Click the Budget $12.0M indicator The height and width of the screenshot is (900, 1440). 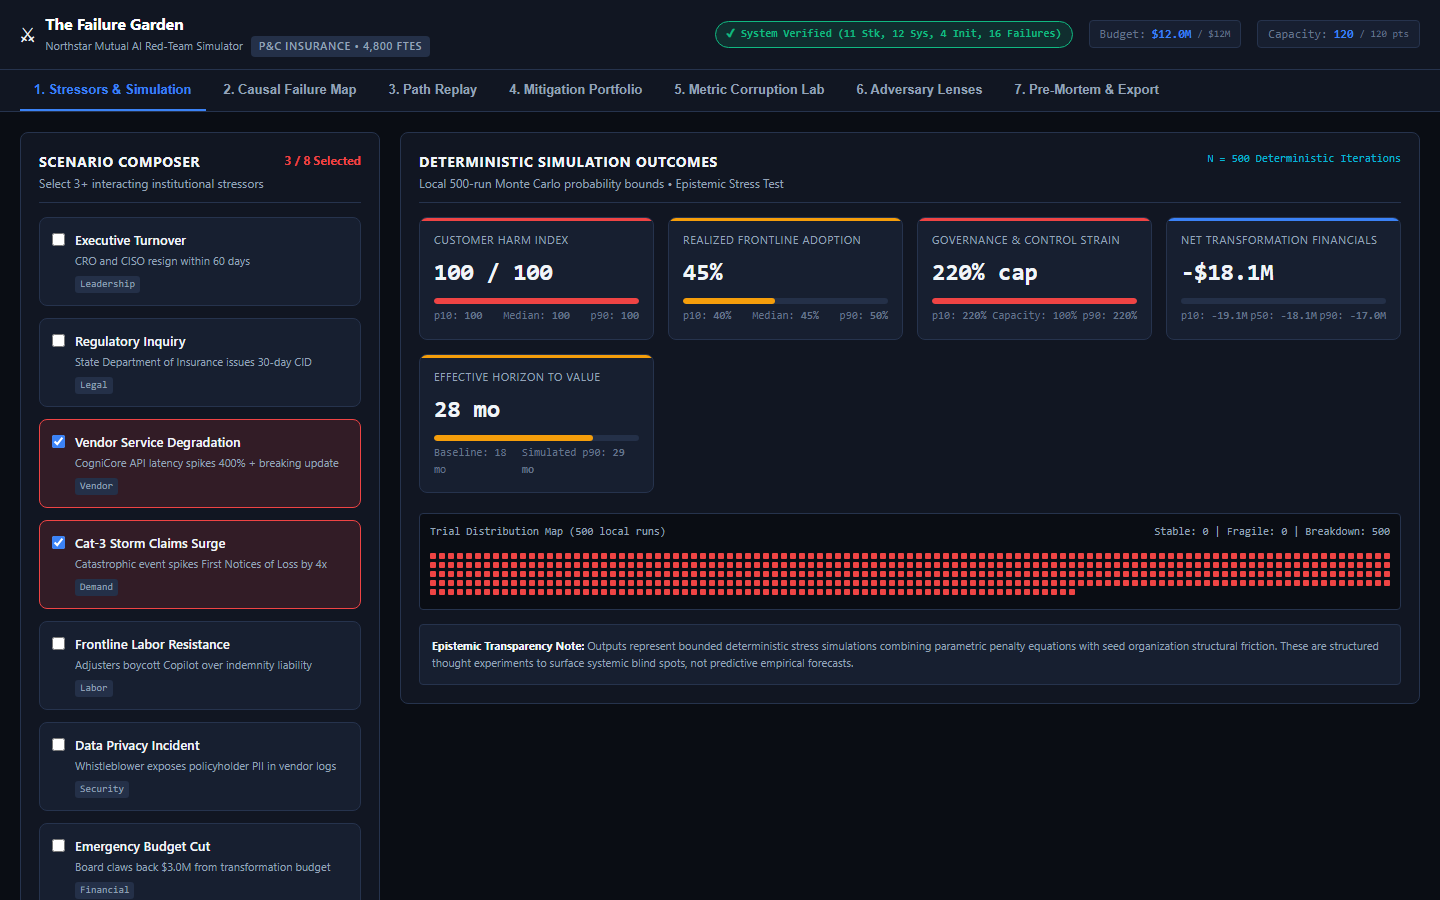(1165, 34)
